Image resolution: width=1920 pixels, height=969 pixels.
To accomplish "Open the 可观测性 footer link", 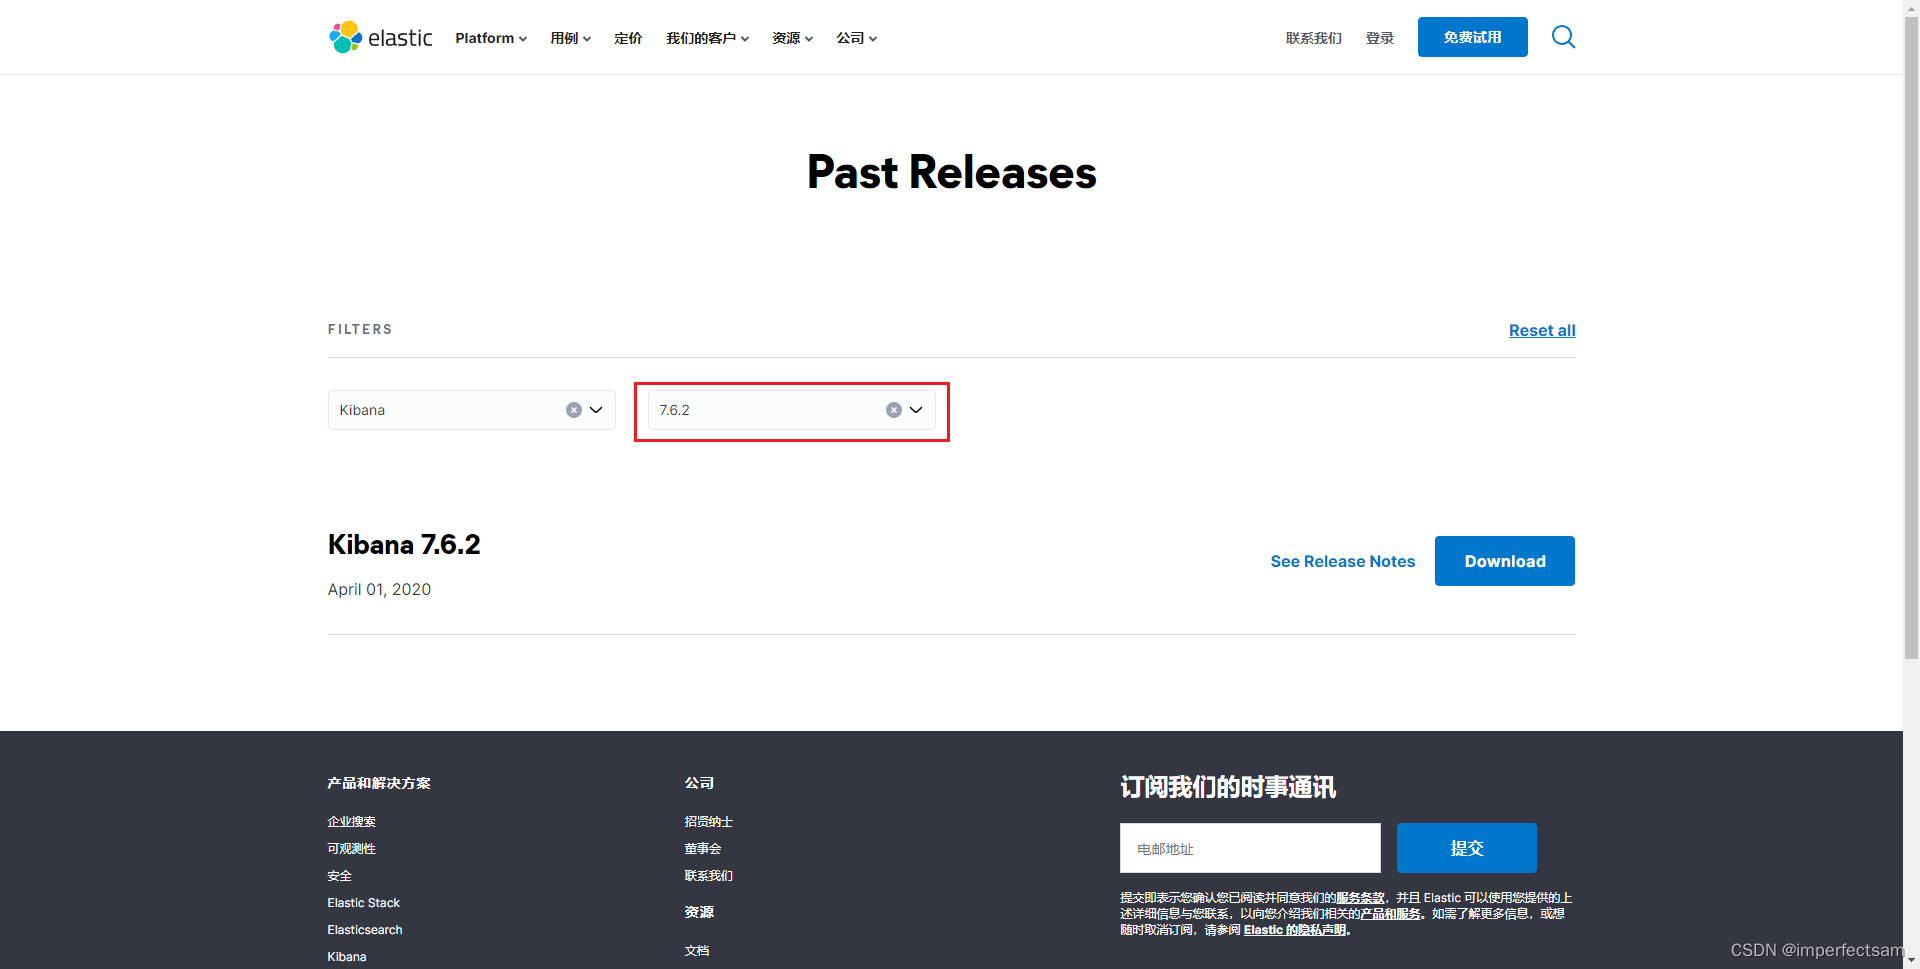I will pyautogui.click(x=352, y=849).
